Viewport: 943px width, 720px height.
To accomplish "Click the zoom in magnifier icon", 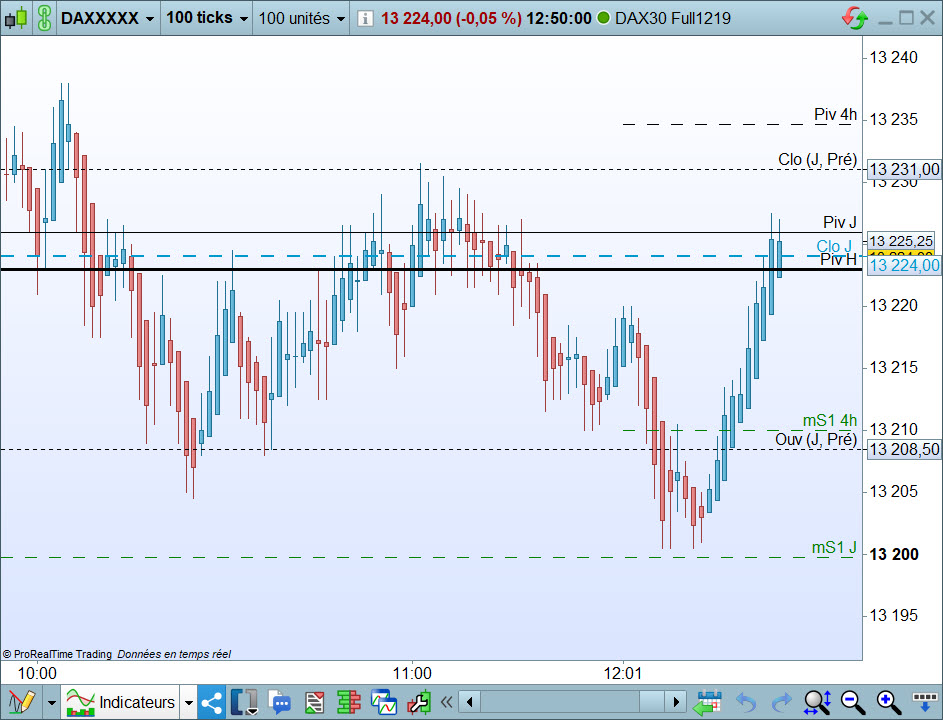I will (889, 702).
